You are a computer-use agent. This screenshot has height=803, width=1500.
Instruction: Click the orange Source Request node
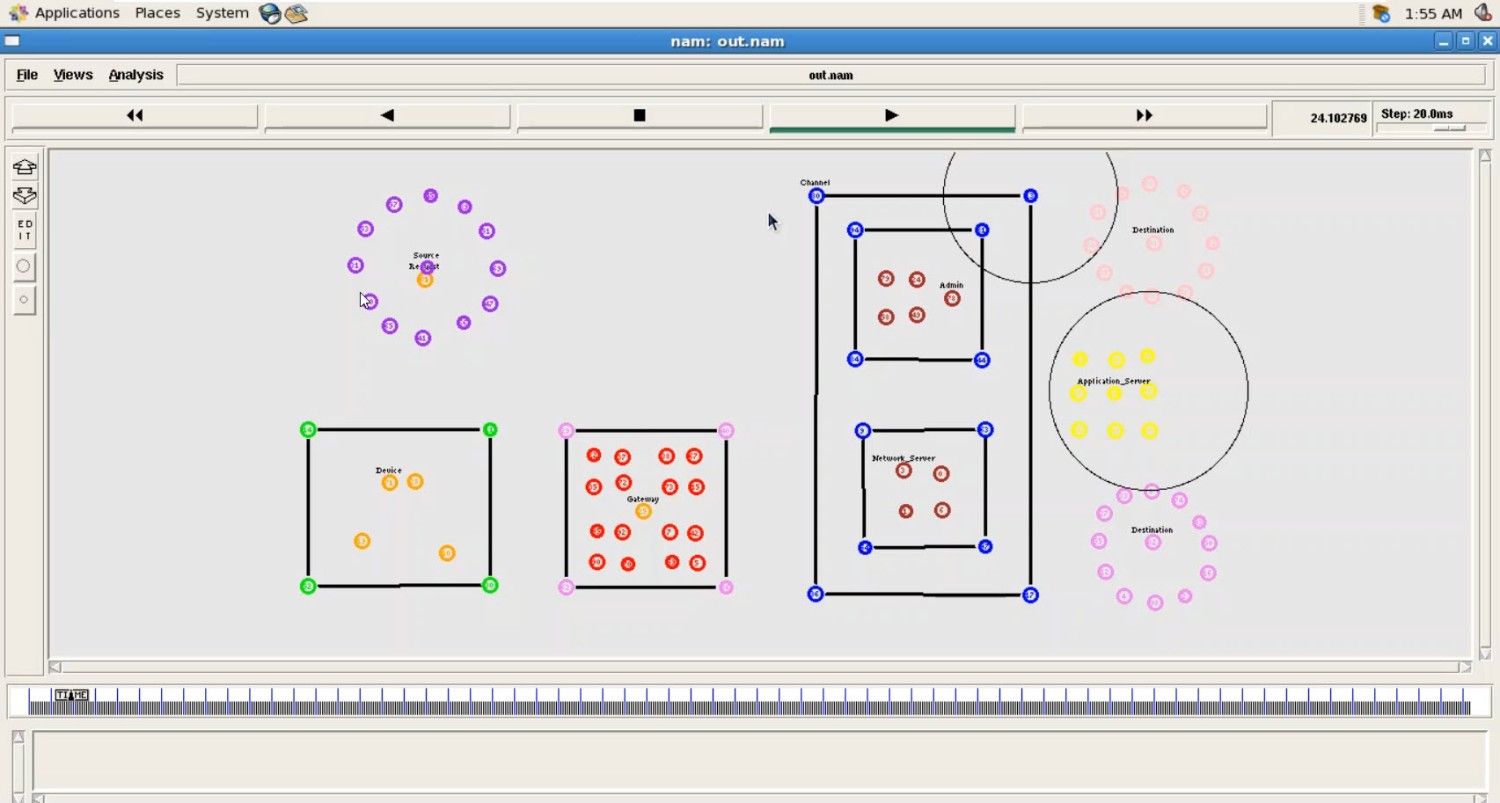pyautogui.click(x=425, y=281)
